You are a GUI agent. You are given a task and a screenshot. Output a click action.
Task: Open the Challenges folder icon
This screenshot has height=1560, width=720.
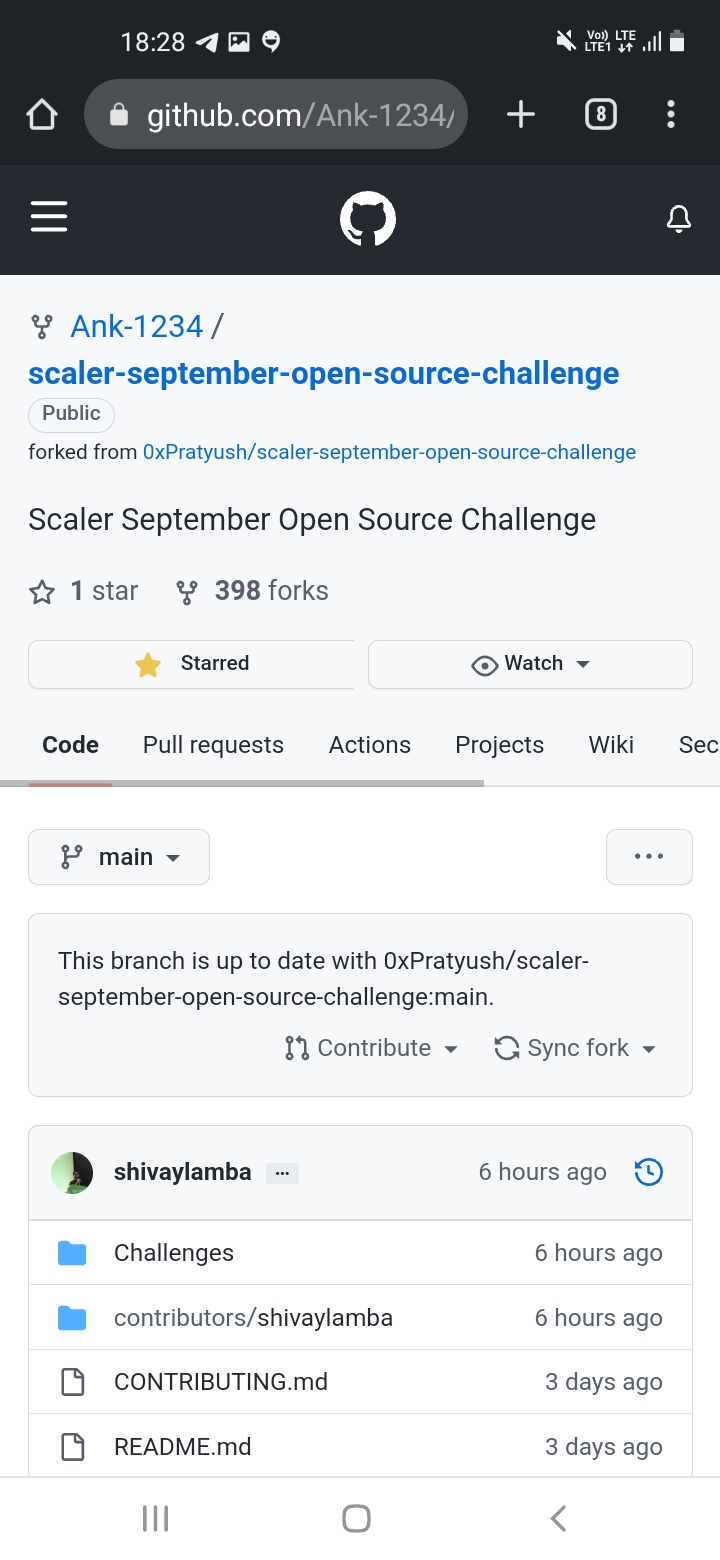71,1252
